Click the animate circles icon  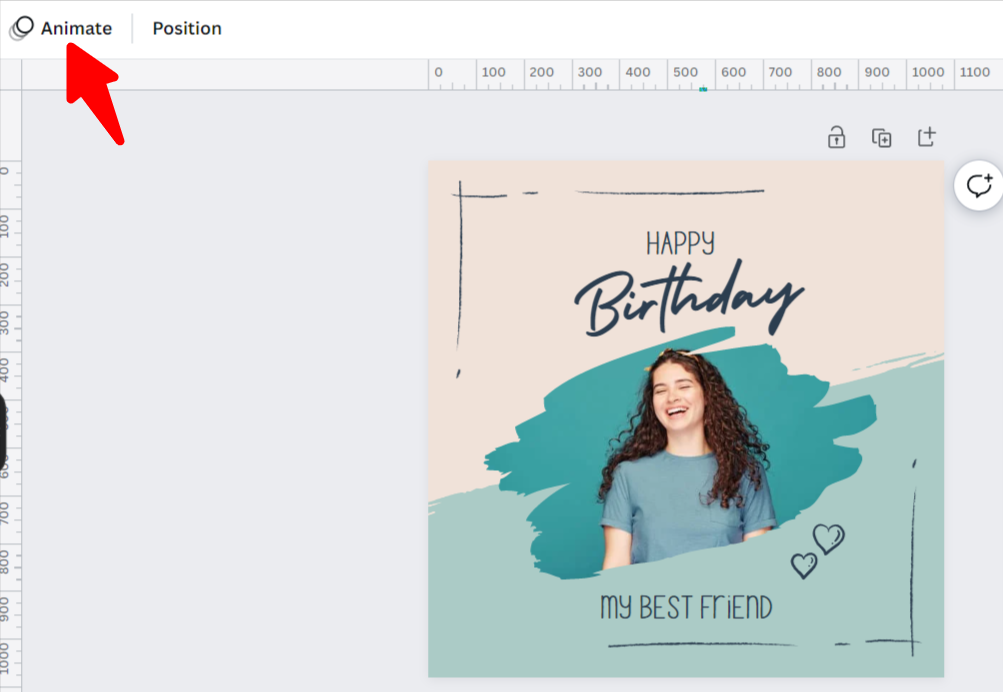pyautogui.click(x=22, y=28)
